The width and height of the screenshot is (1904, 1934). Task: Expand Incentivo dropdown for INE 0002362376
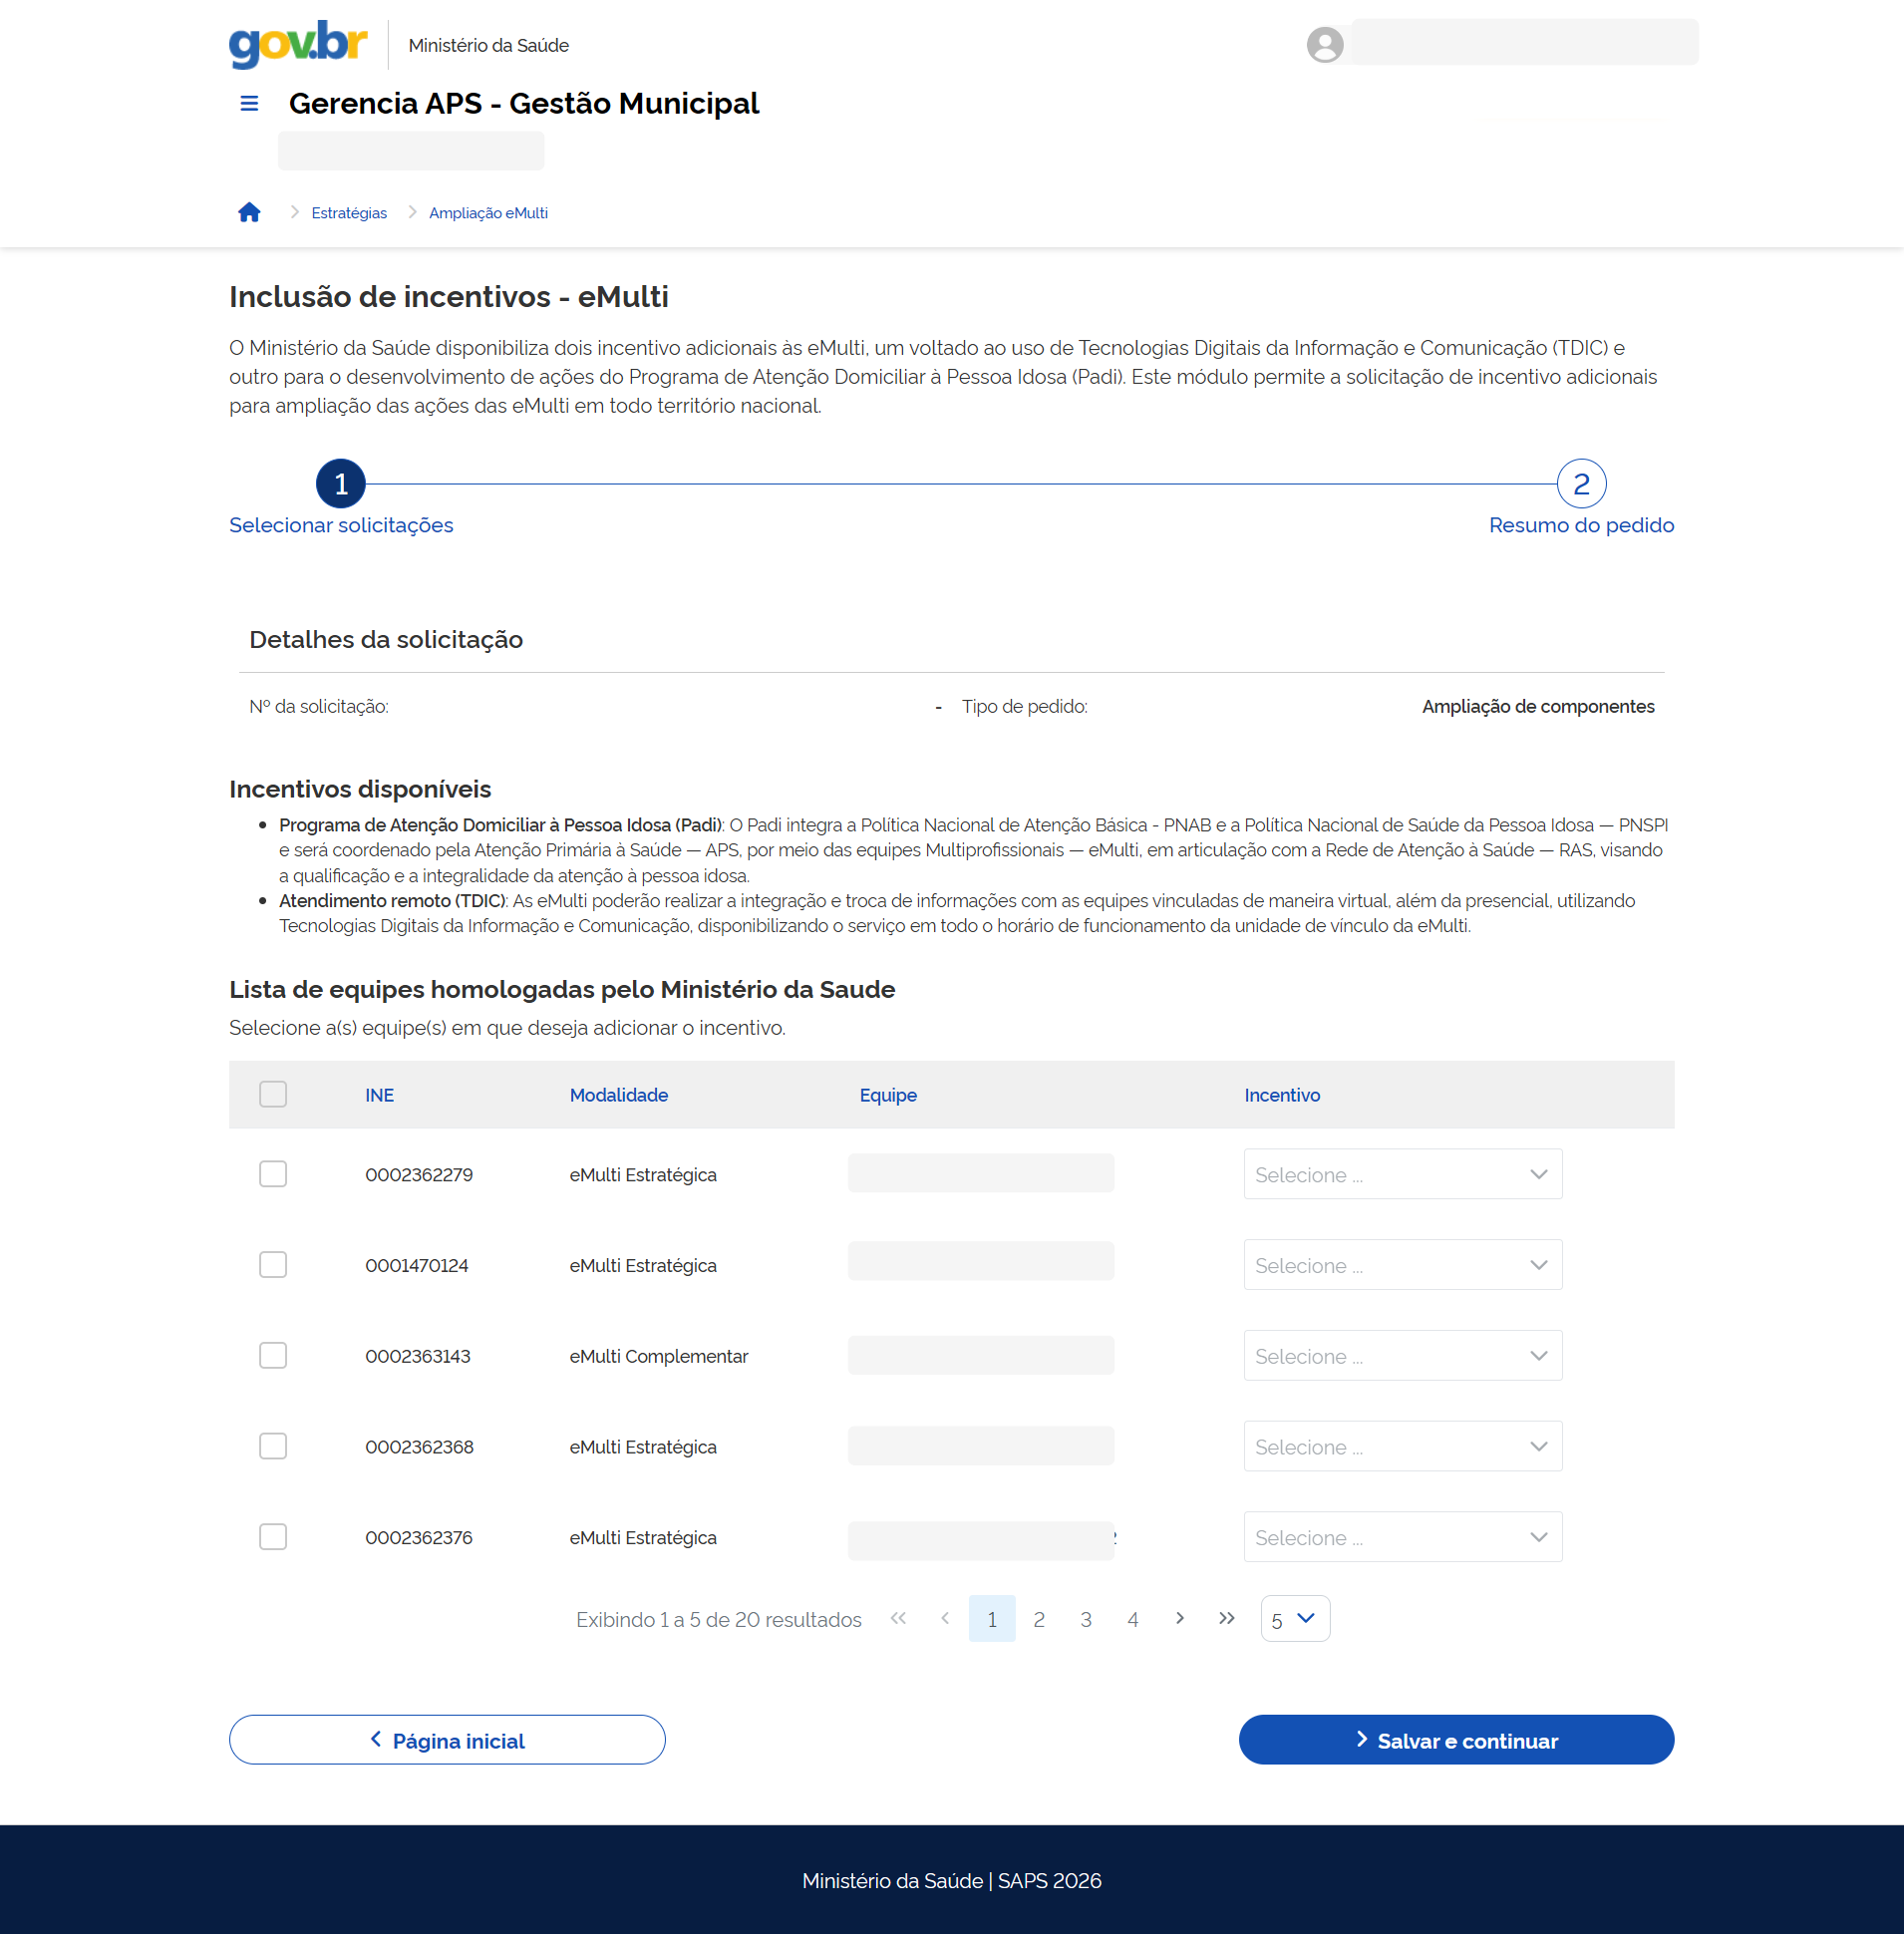pyautogui.click(x=1402, y=1537)
